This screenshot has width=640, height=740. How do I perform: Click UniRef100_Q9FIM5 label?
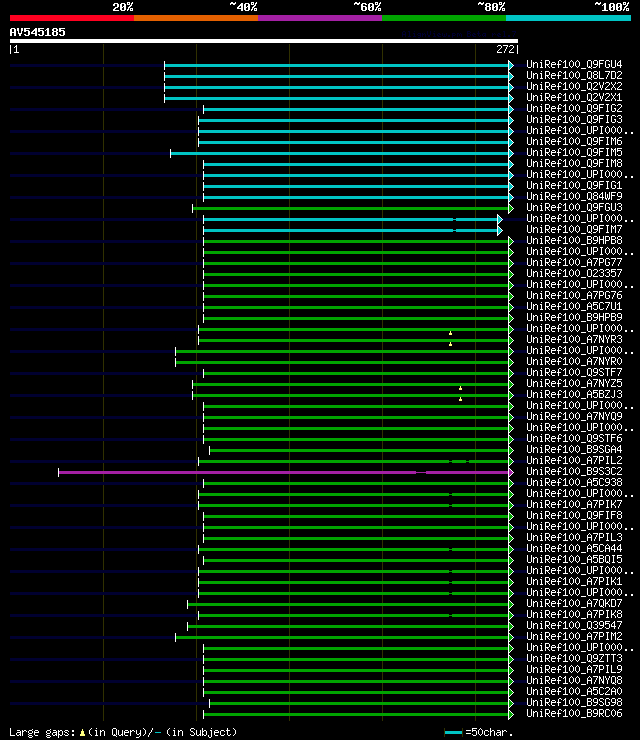click(x=574, y=152)
